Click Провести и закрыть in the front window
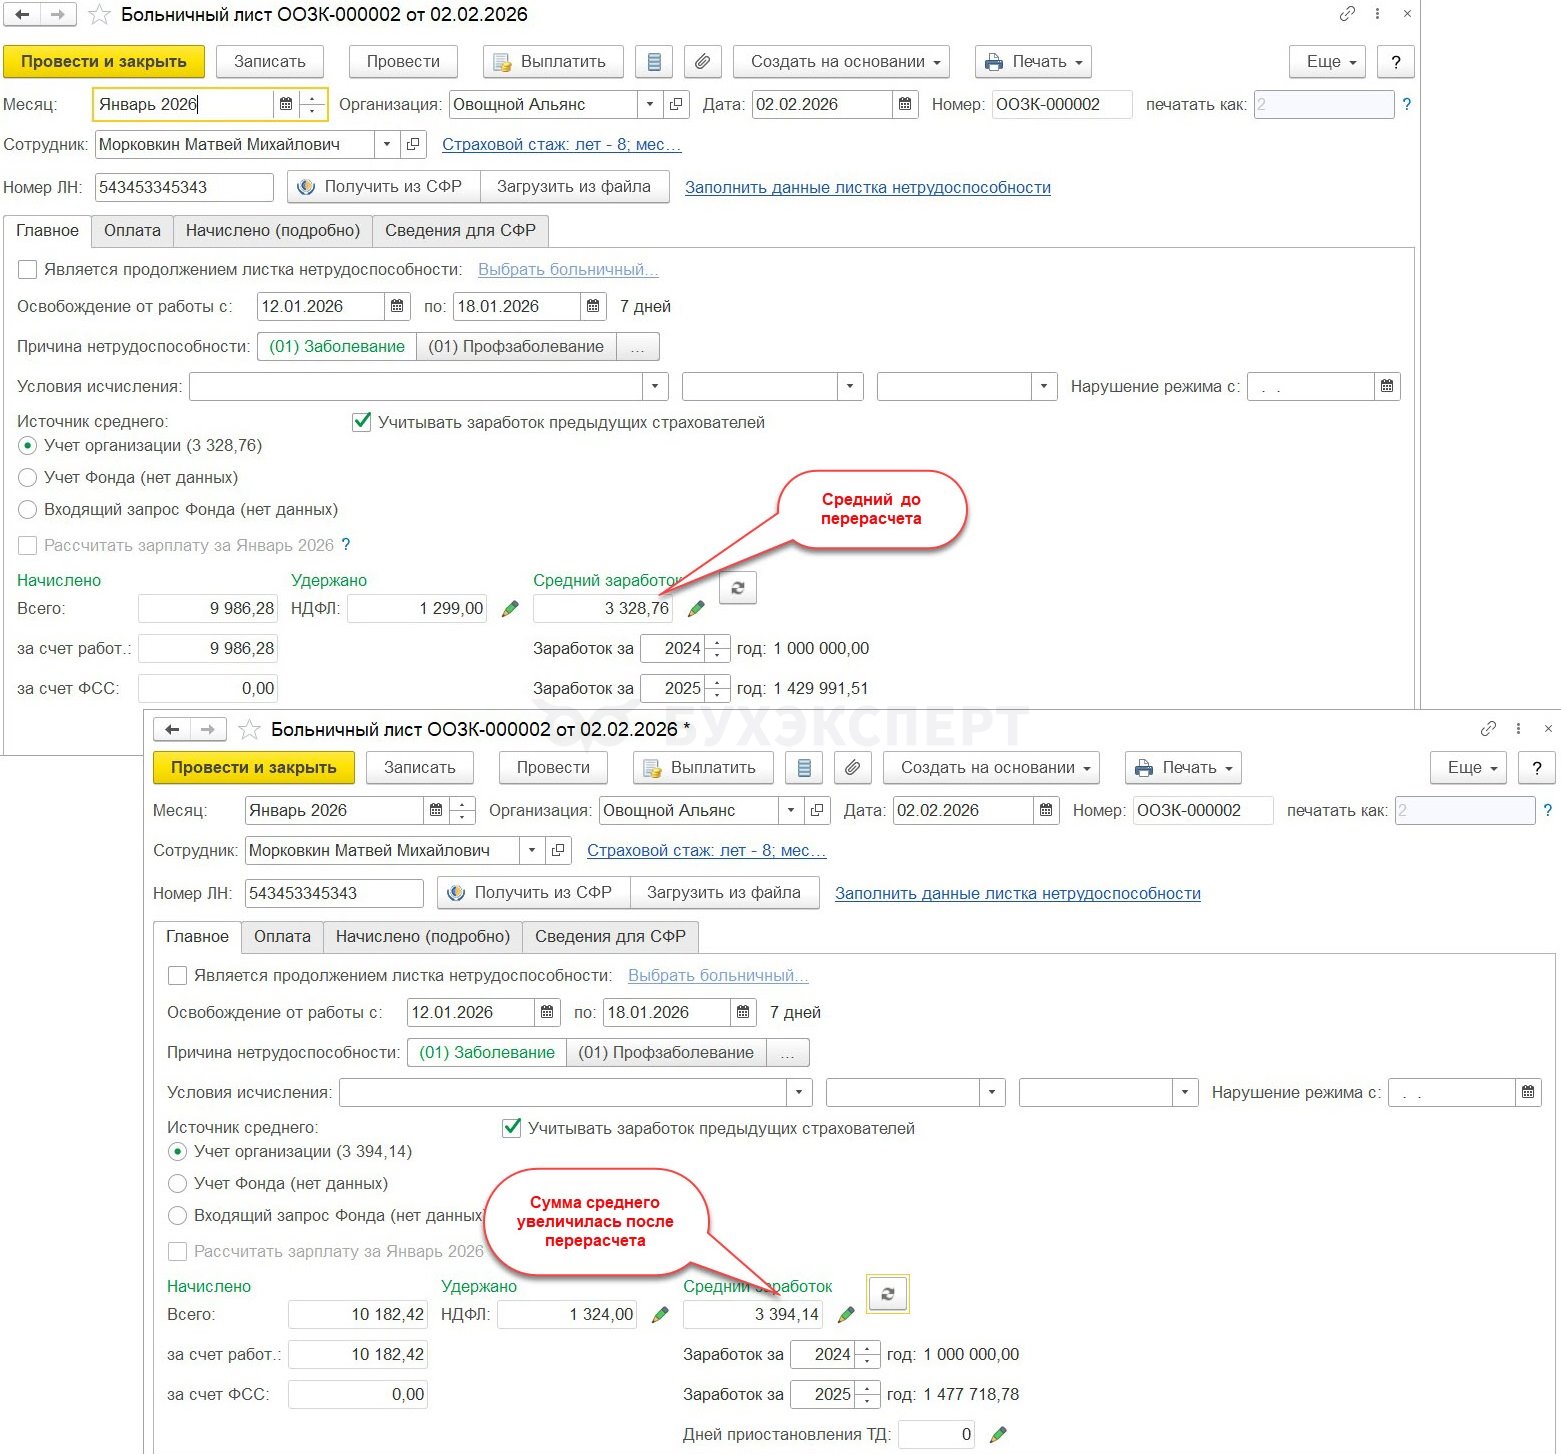The height and width of the screenshot is (1454, 1561). click(x=254, y=768)
